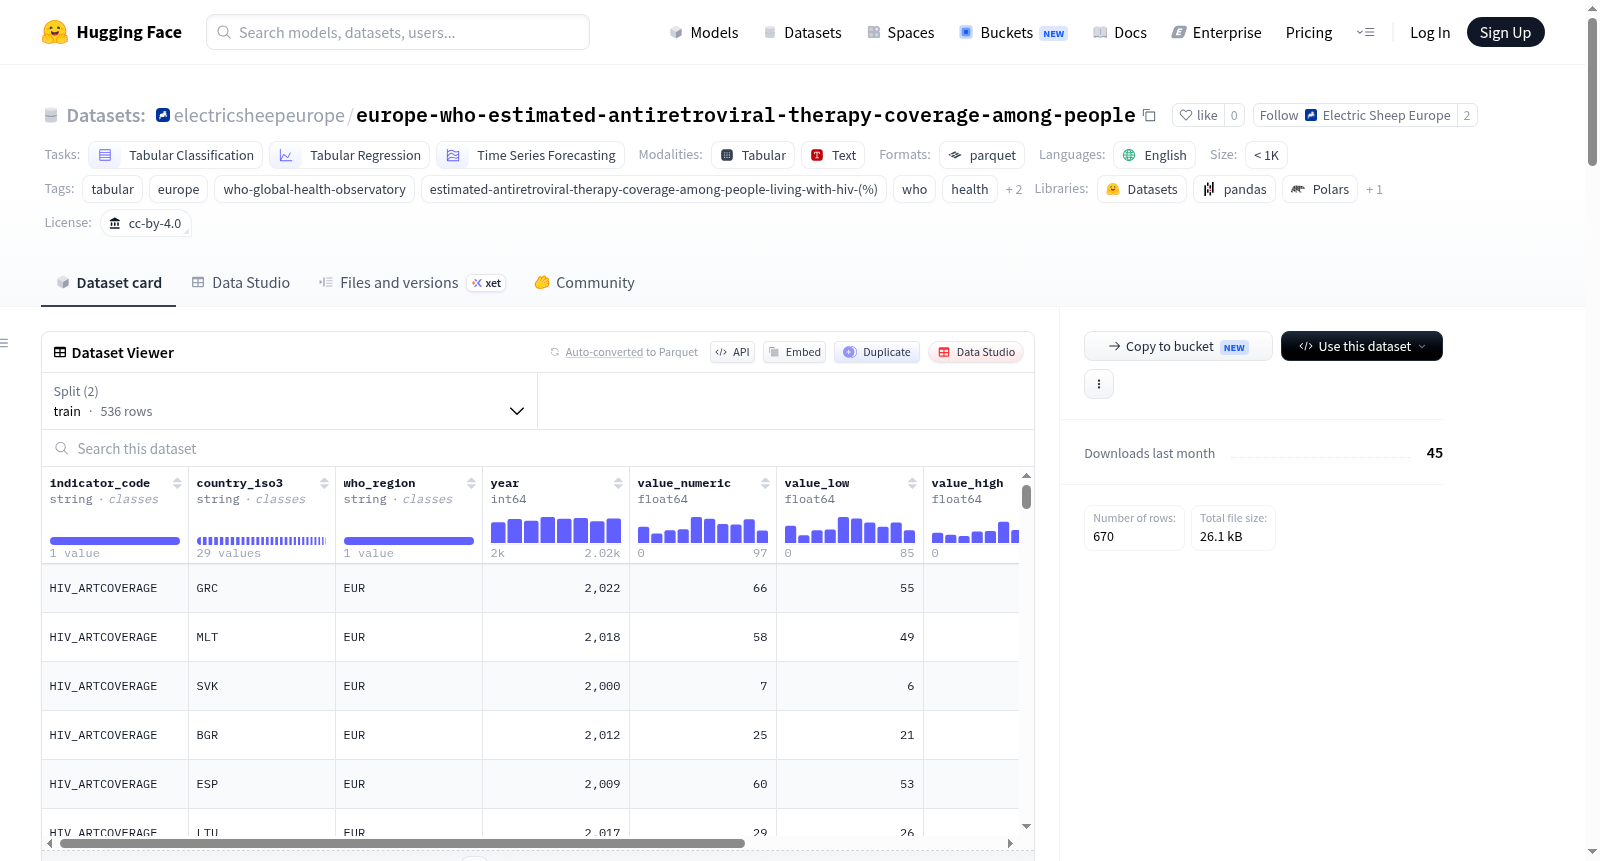The height and width of the screenshot is (861, 1600).
Task: Sort by value_numeric column arrows
Action: coord(765,483)
